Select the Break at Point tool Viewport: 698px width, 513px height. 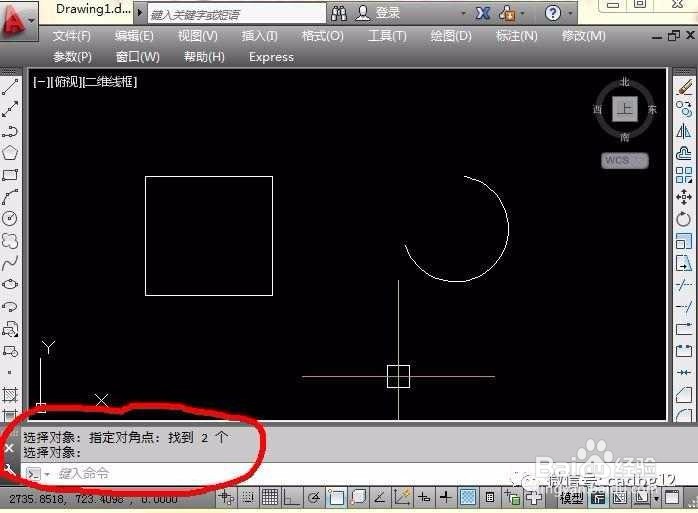click(x=684, y=329)
